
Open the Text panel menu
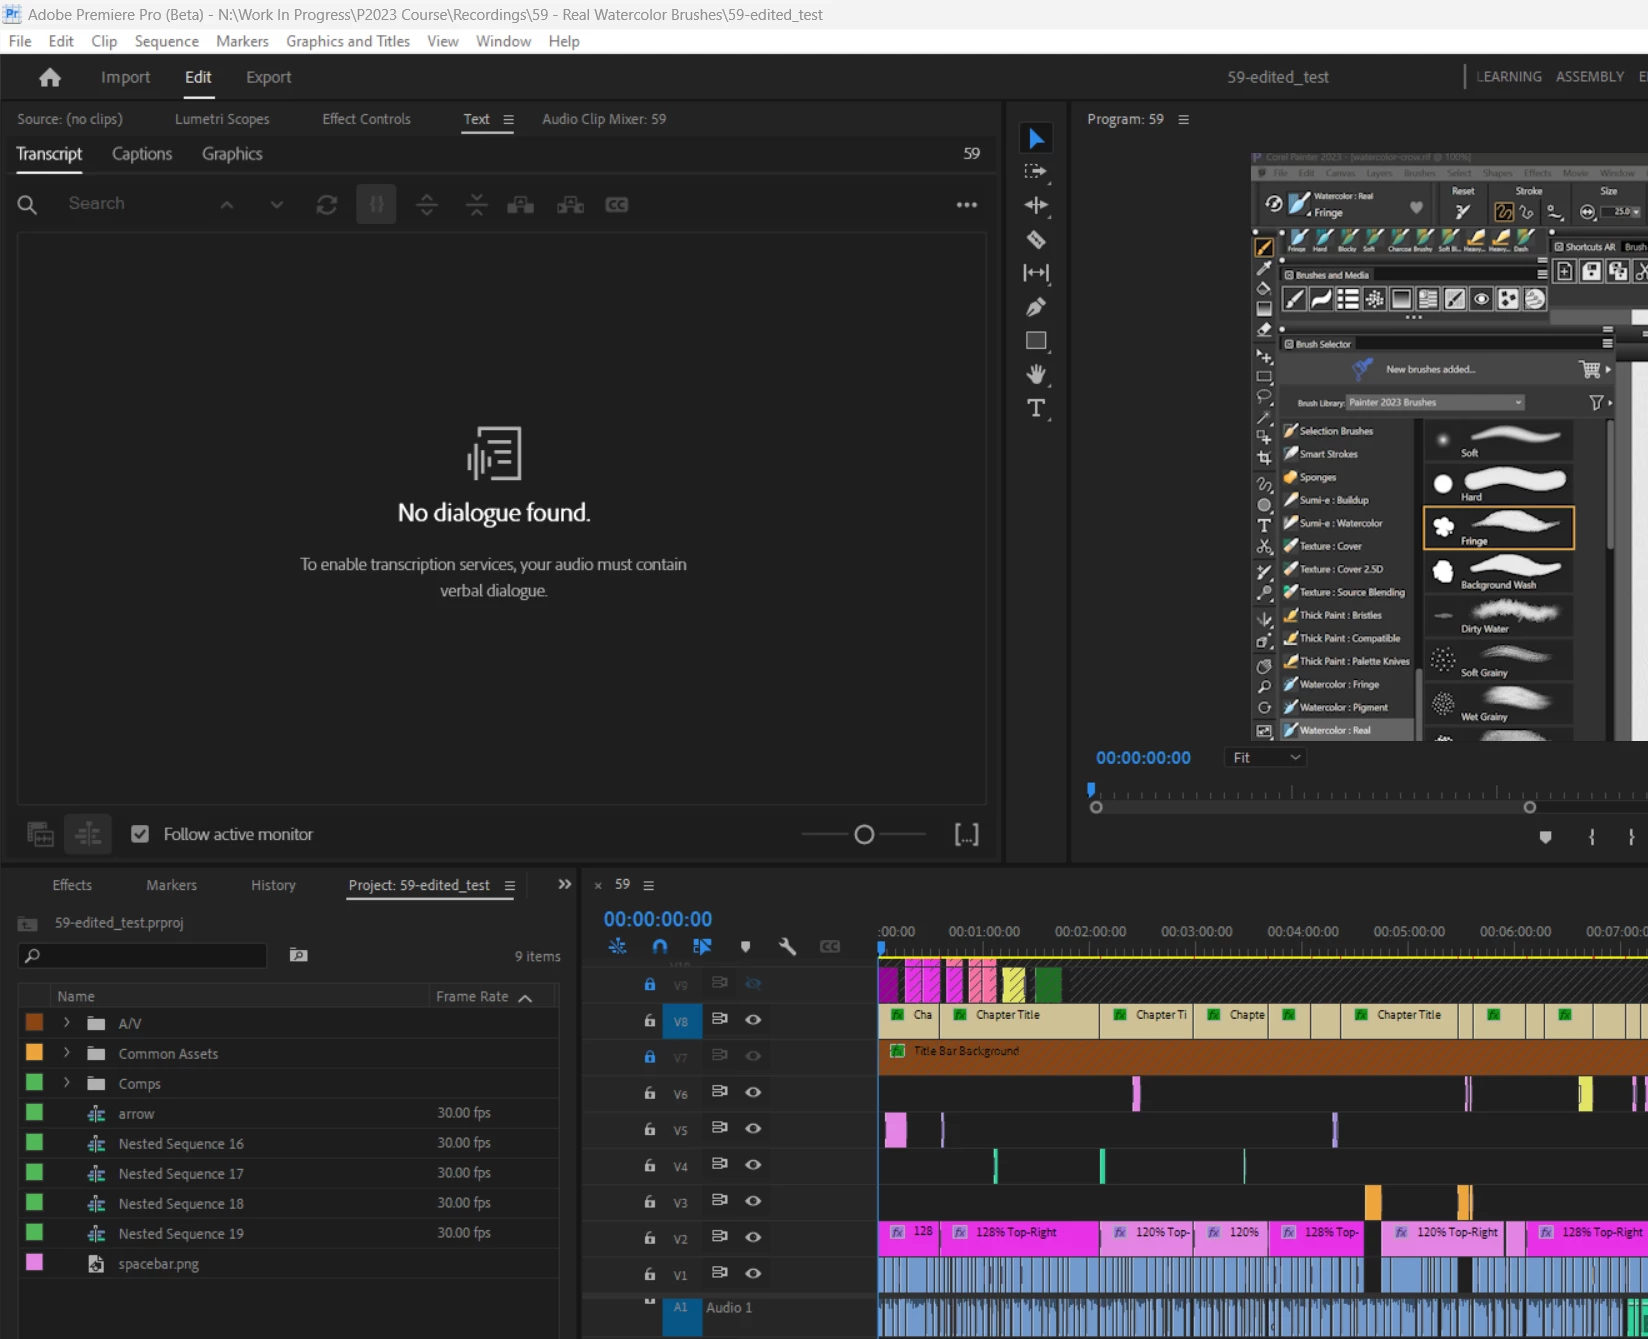508,120
